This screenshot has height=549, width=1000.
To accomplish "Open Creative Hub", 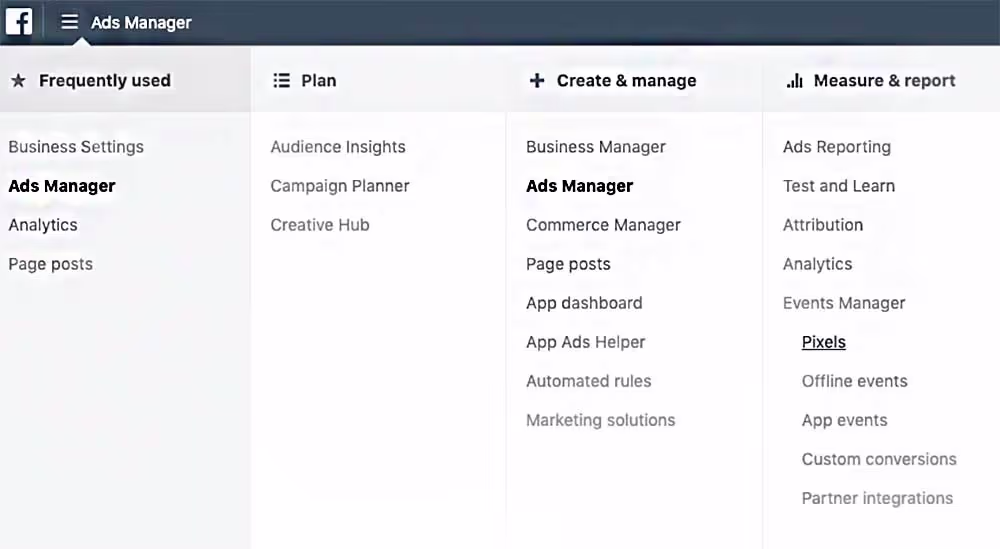I will pyautogui.click(x=320, y=224).
